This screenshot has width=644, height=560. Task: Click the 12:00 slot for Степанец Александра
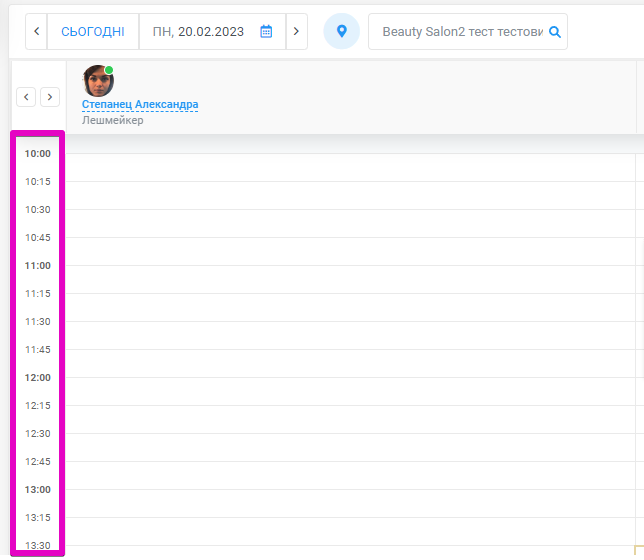coord(351,392)
